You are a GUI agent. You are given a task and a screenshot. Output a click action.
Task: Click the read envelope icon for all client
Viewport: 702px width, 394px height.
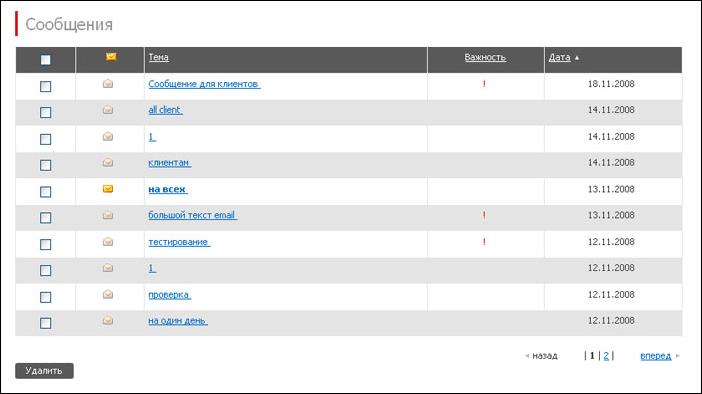107,110
